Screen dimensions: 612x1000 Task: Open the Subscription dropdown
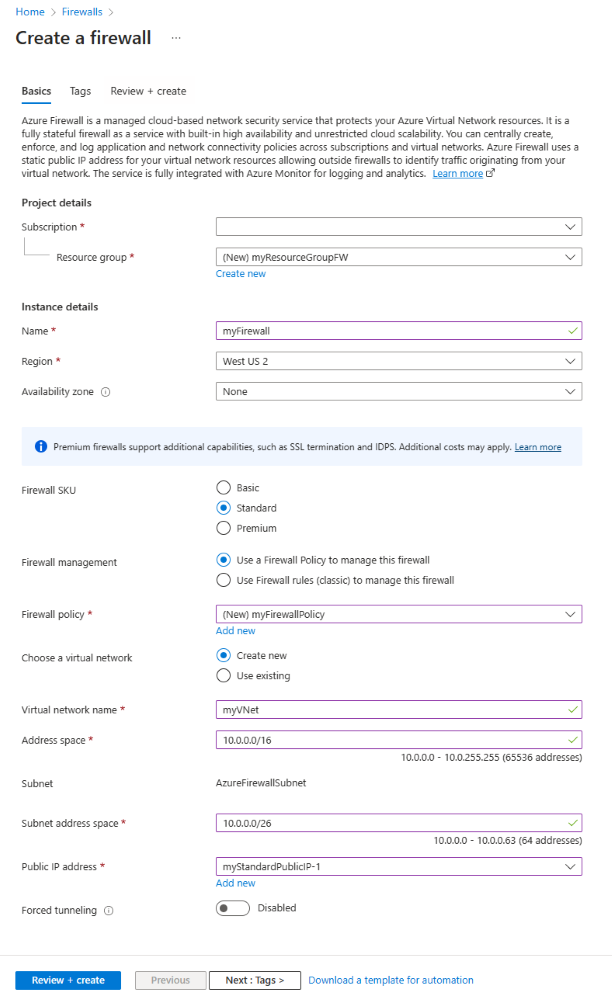399,227
